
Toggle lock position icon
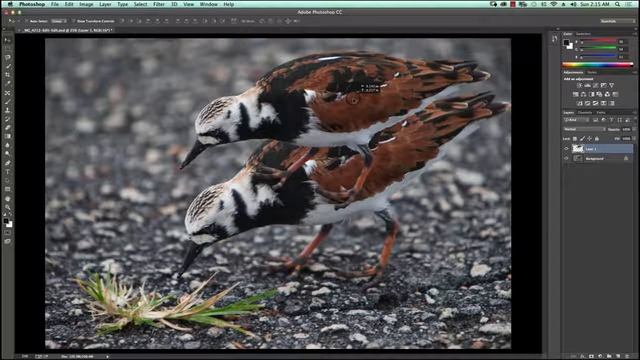590,139
